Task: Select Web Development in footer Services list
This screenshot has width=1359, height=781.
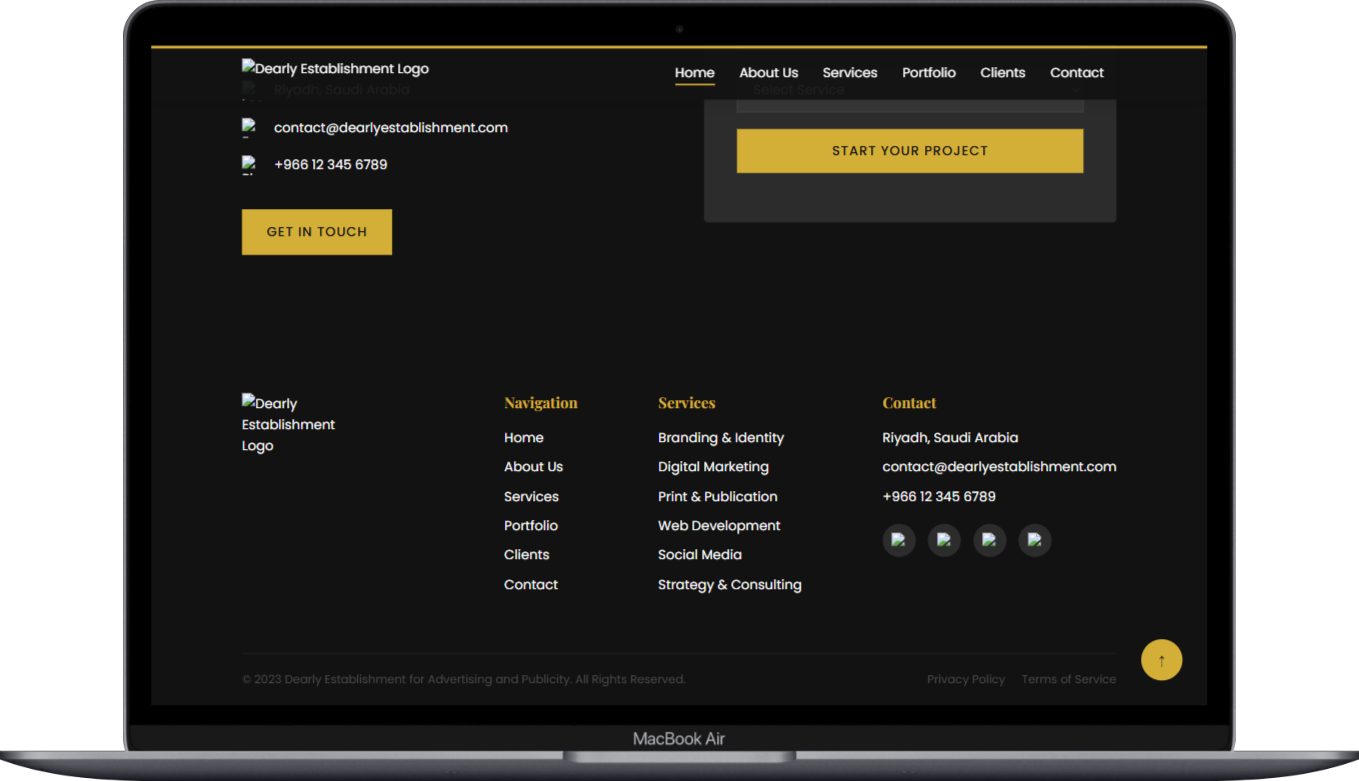Action: (718, 526)
